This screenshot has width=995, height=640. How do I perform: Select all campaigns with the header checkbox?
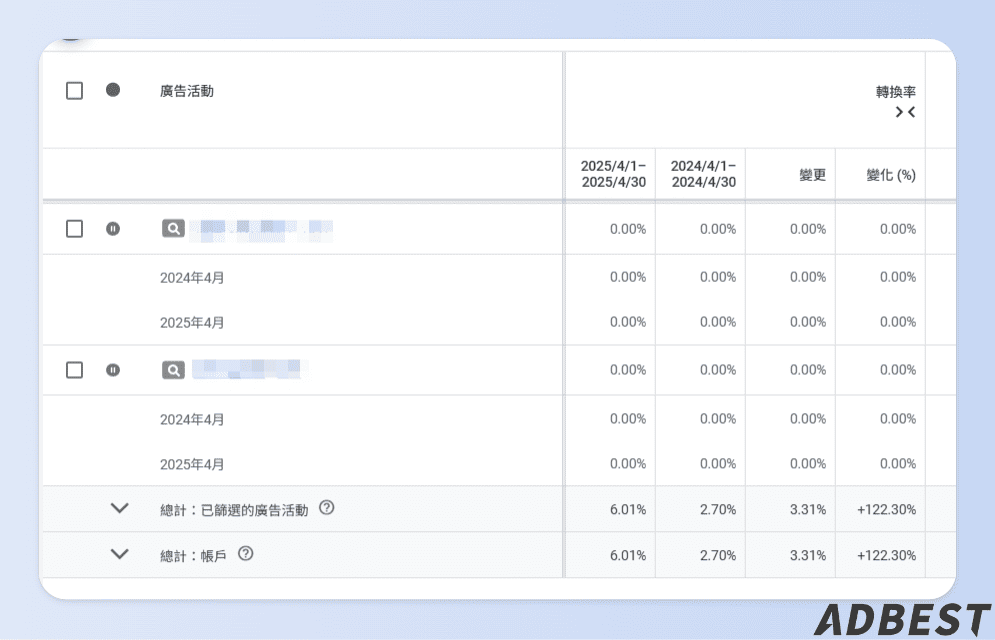coord(74,90)
